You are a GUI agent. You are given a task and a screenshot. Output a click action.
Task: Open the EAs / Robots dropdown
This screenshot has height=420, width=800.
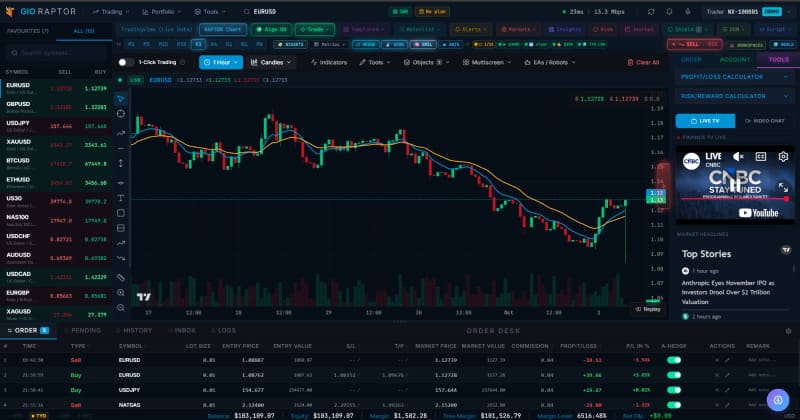pos(550,62)
